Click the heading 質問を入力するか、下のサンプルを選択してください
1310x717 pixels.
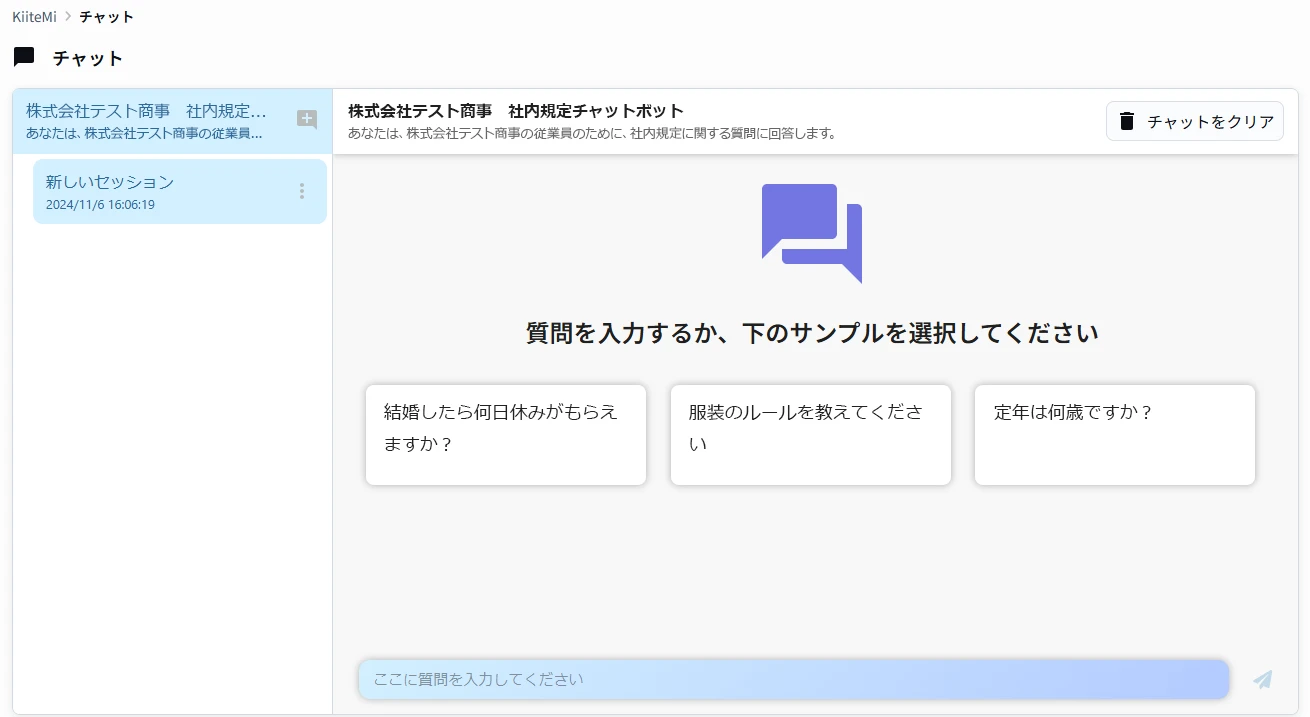[812, 333]
